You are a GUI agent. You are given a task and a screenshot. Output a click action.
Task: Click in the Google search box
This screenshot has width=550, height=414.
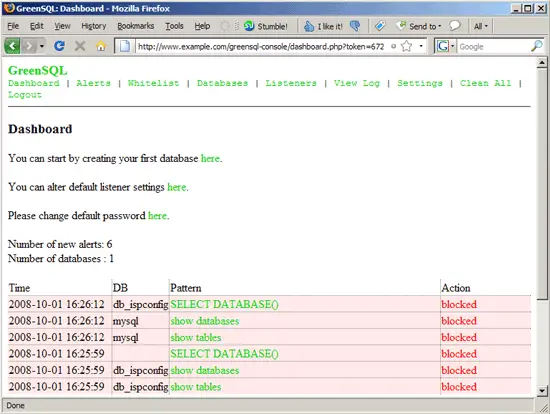pos(494,46)
